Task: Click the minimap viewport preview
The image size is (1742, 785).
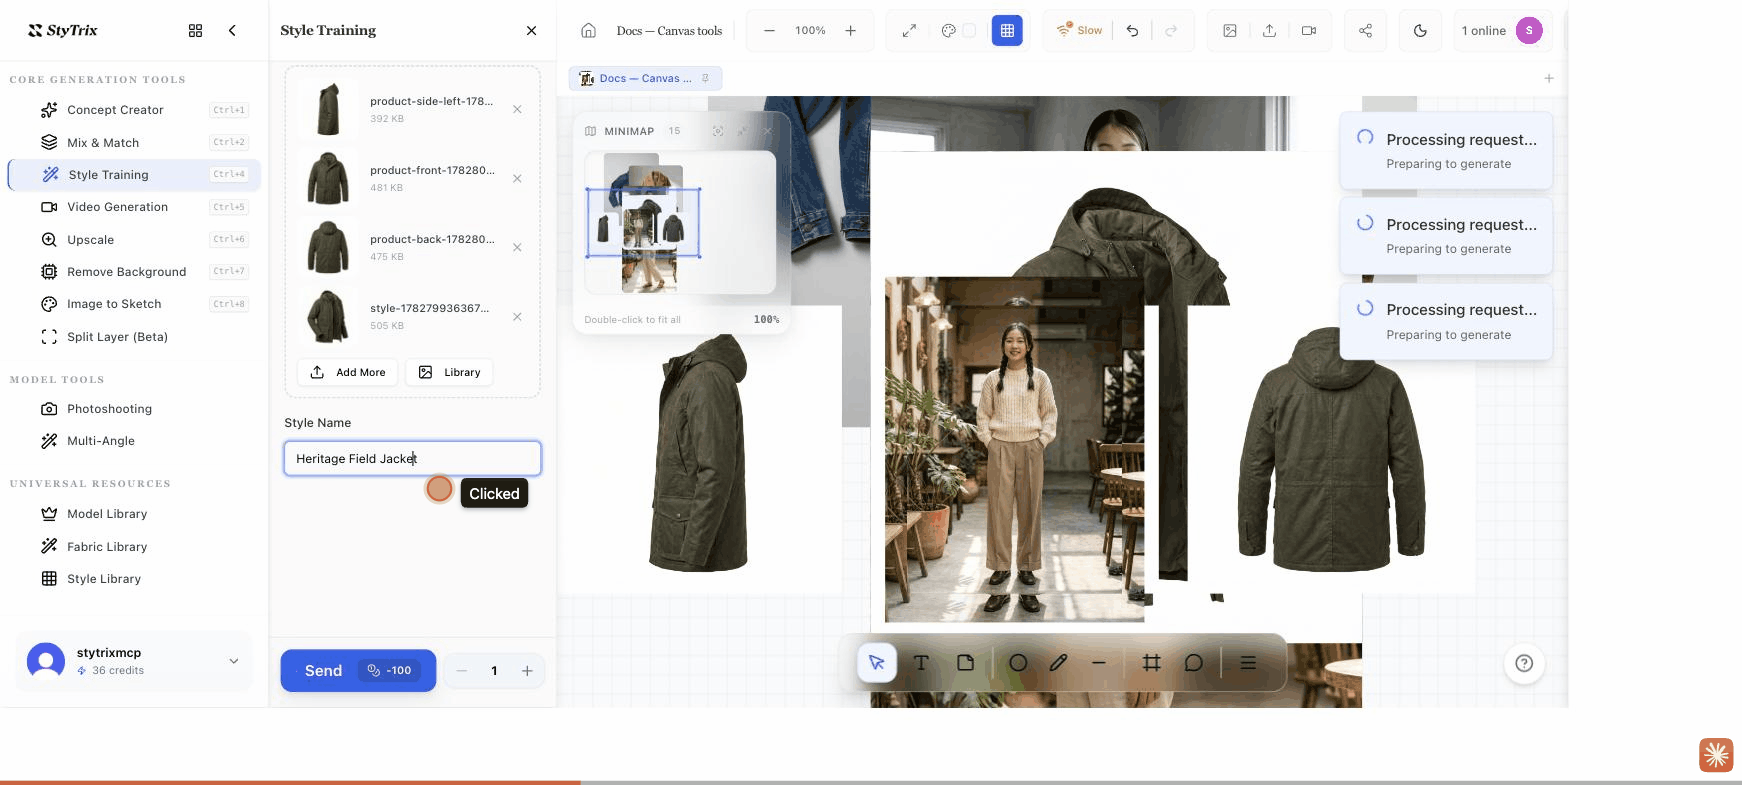Action: coord(643,223)
